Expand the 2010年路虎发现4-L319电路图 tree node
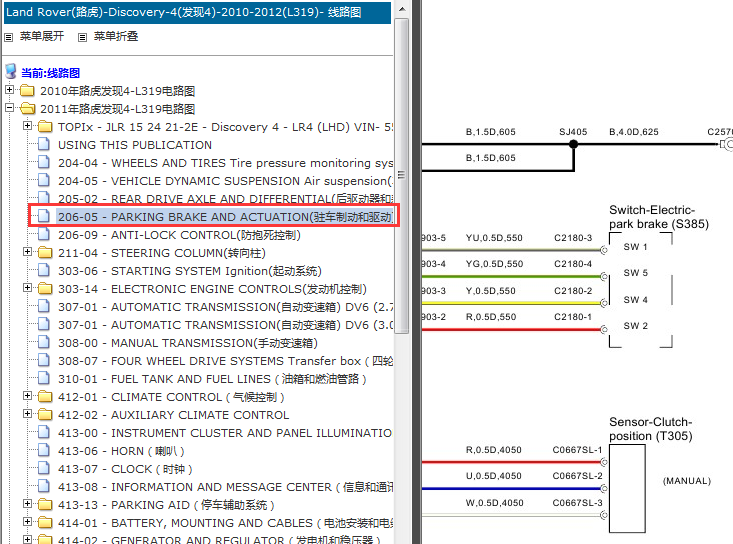733x544 pixels. 9,89
